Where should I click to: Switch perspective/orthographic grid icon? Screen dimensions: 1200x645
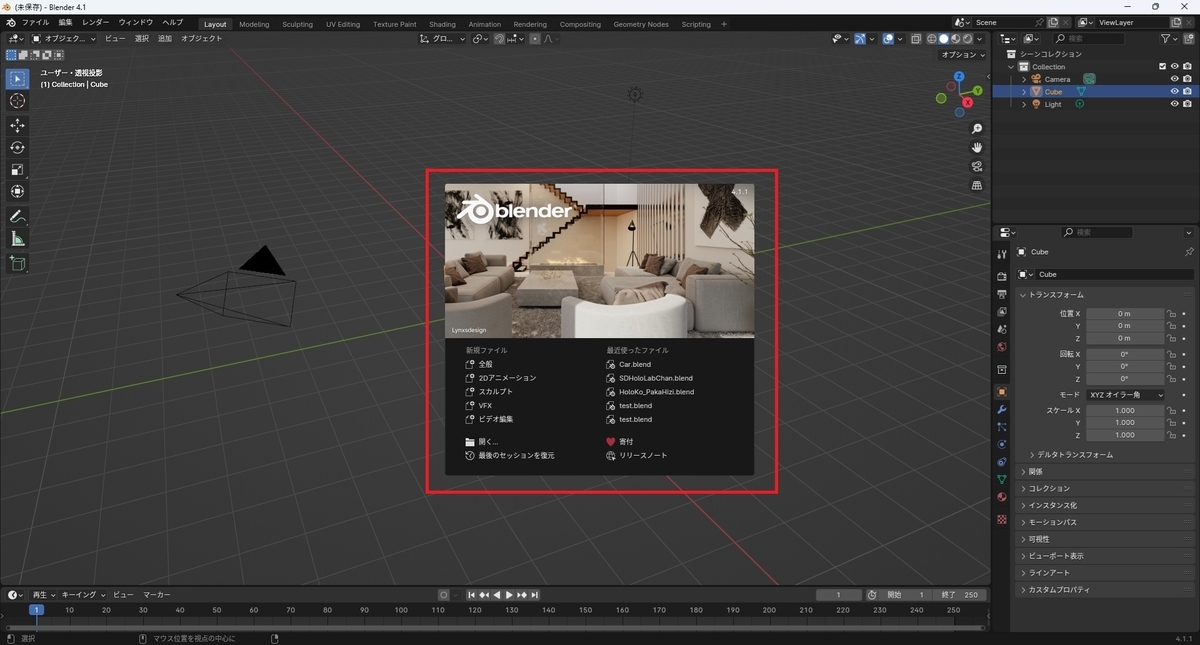point(977,186)
